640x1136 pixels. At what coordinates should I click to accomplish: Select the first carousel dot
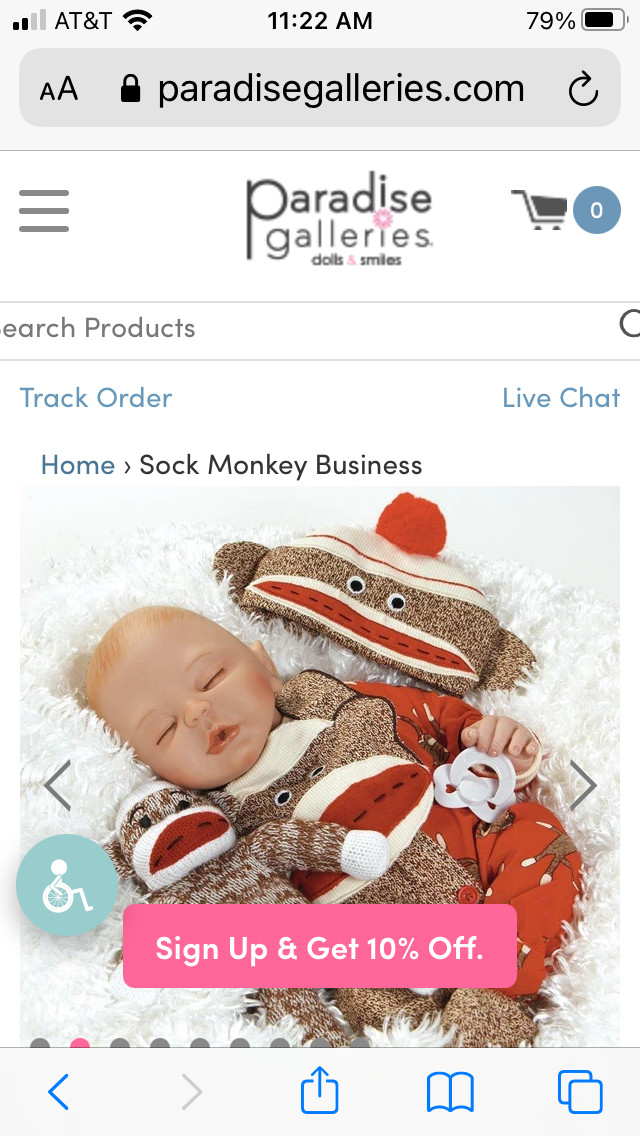41,1045
